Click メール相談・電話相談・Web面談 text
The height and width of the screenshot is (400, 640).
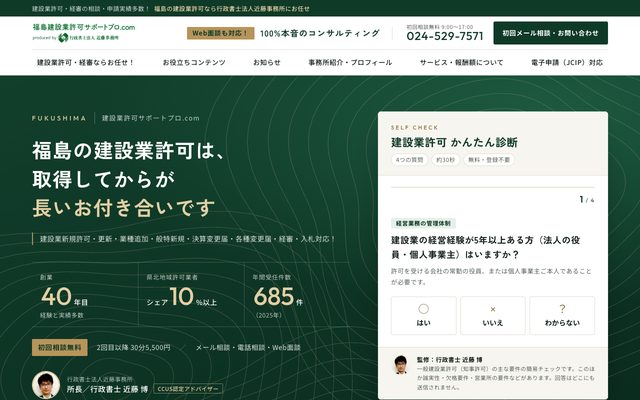(248, 348)
